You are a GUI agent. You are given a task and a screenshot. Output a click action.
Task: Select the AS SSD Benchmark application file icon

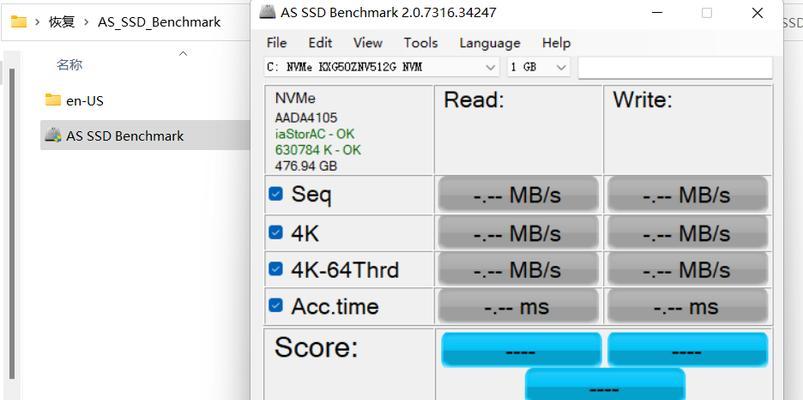point(53,135)
